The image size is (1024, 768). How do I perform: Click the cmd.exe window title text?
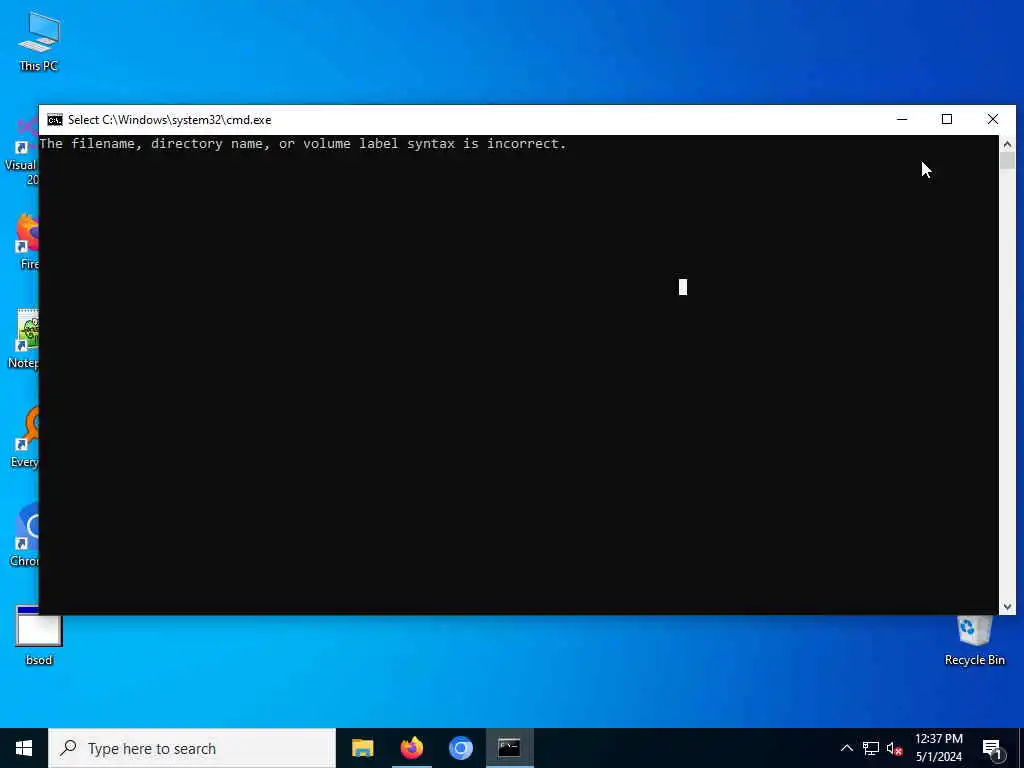click(169, 120)
